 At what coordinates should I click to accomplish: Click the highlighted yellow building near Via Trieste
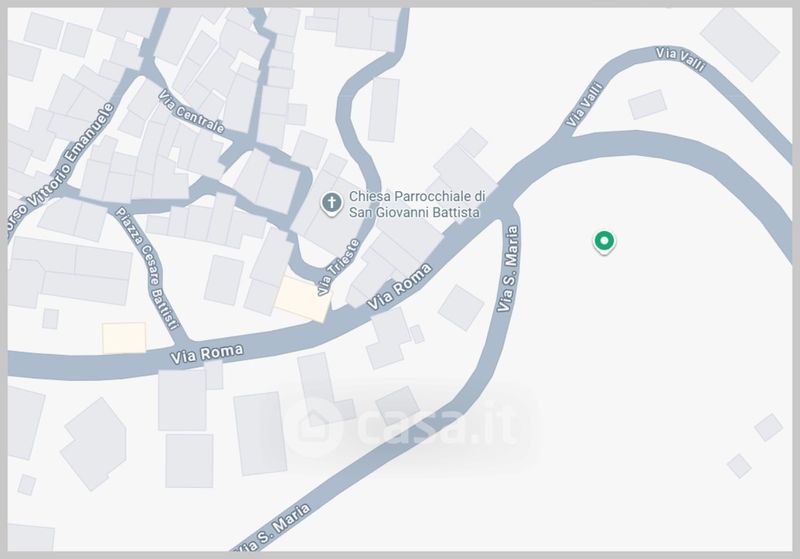[x=303, y=299]
